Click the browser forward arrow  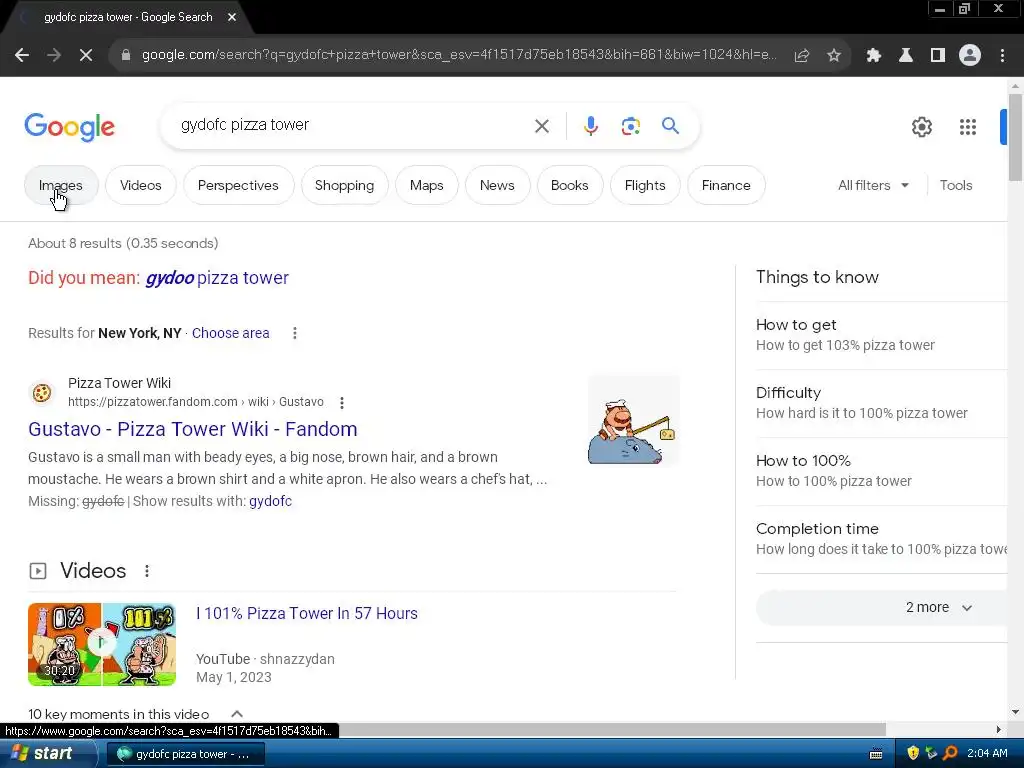(54, 55)
